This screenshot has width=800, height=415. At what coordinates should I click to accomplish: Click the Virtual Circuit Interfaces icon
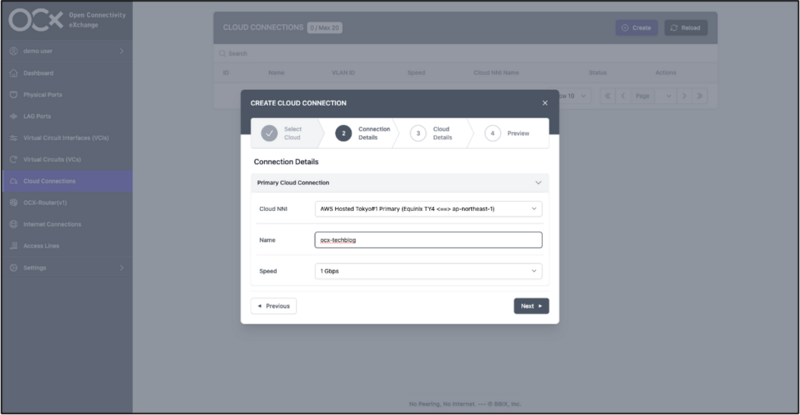(14, 138)
